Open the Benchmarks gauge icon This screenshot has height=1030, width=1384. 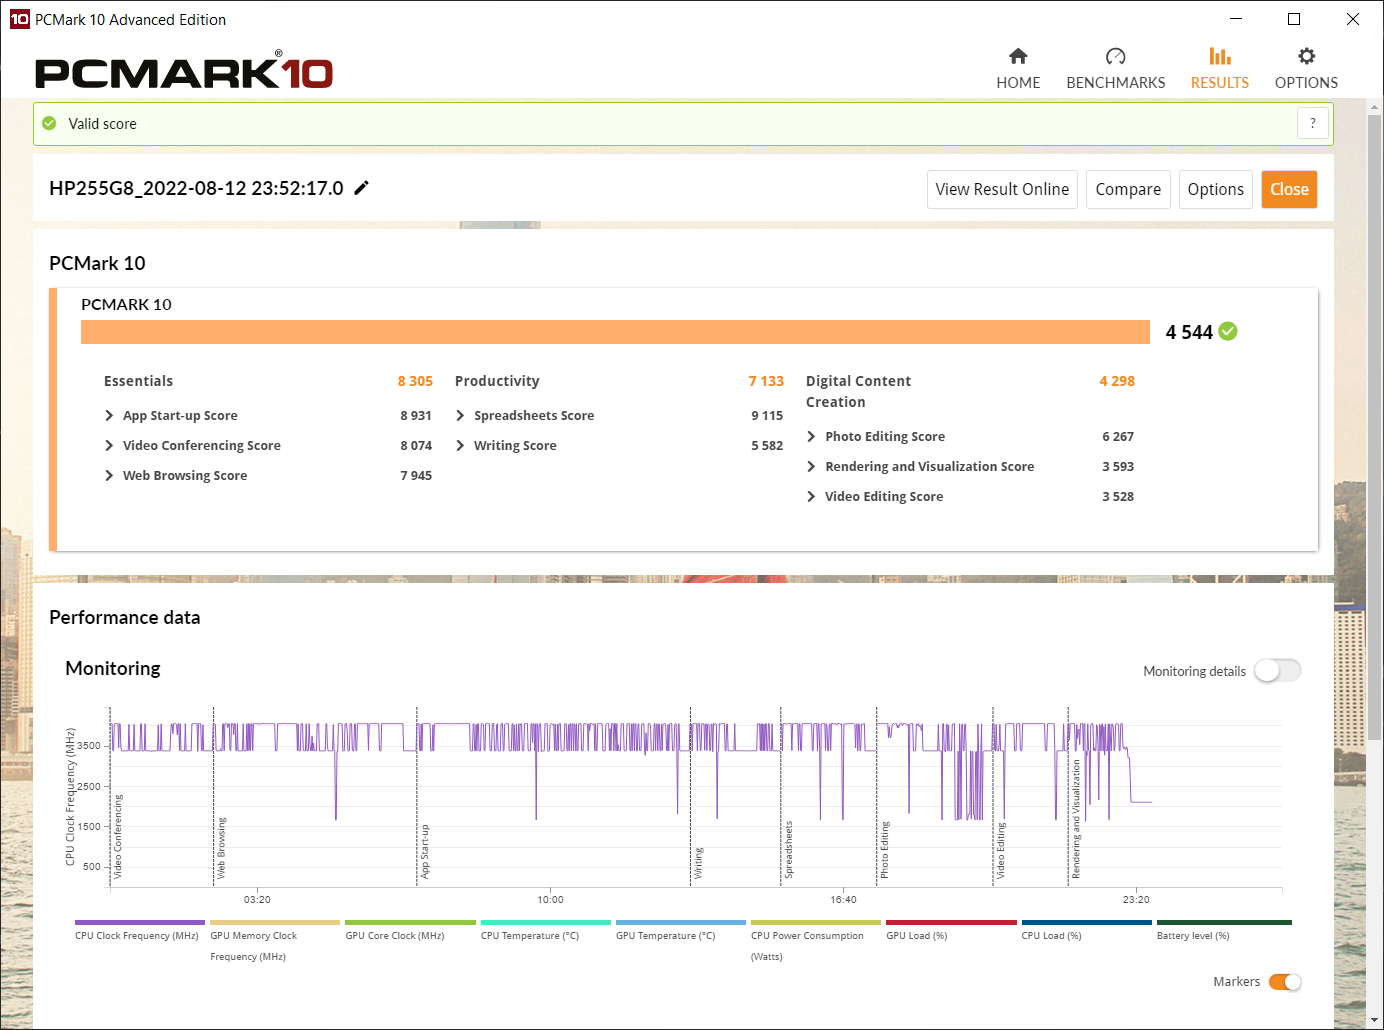pyautogui.click(x=1115, y=57)
